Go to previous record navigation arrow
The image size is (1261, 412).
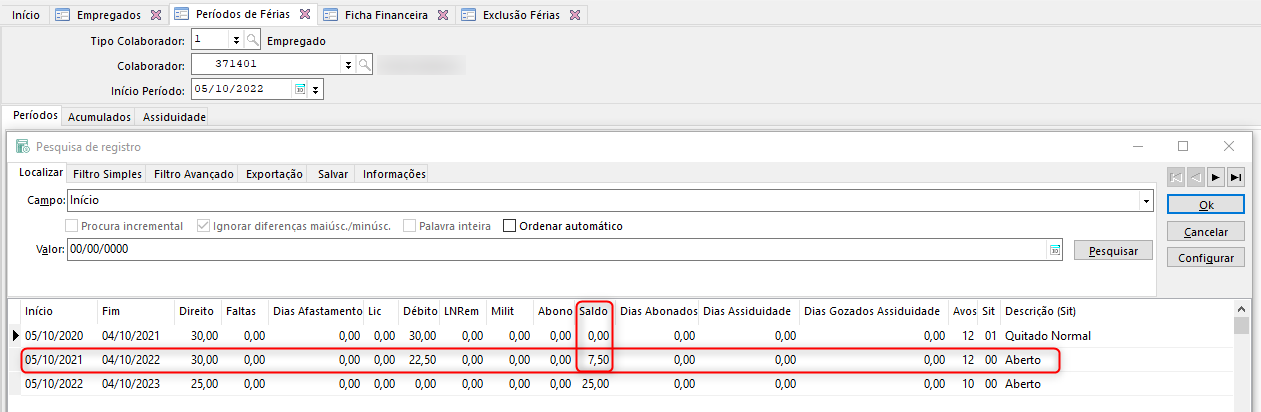pos(1196,177)
